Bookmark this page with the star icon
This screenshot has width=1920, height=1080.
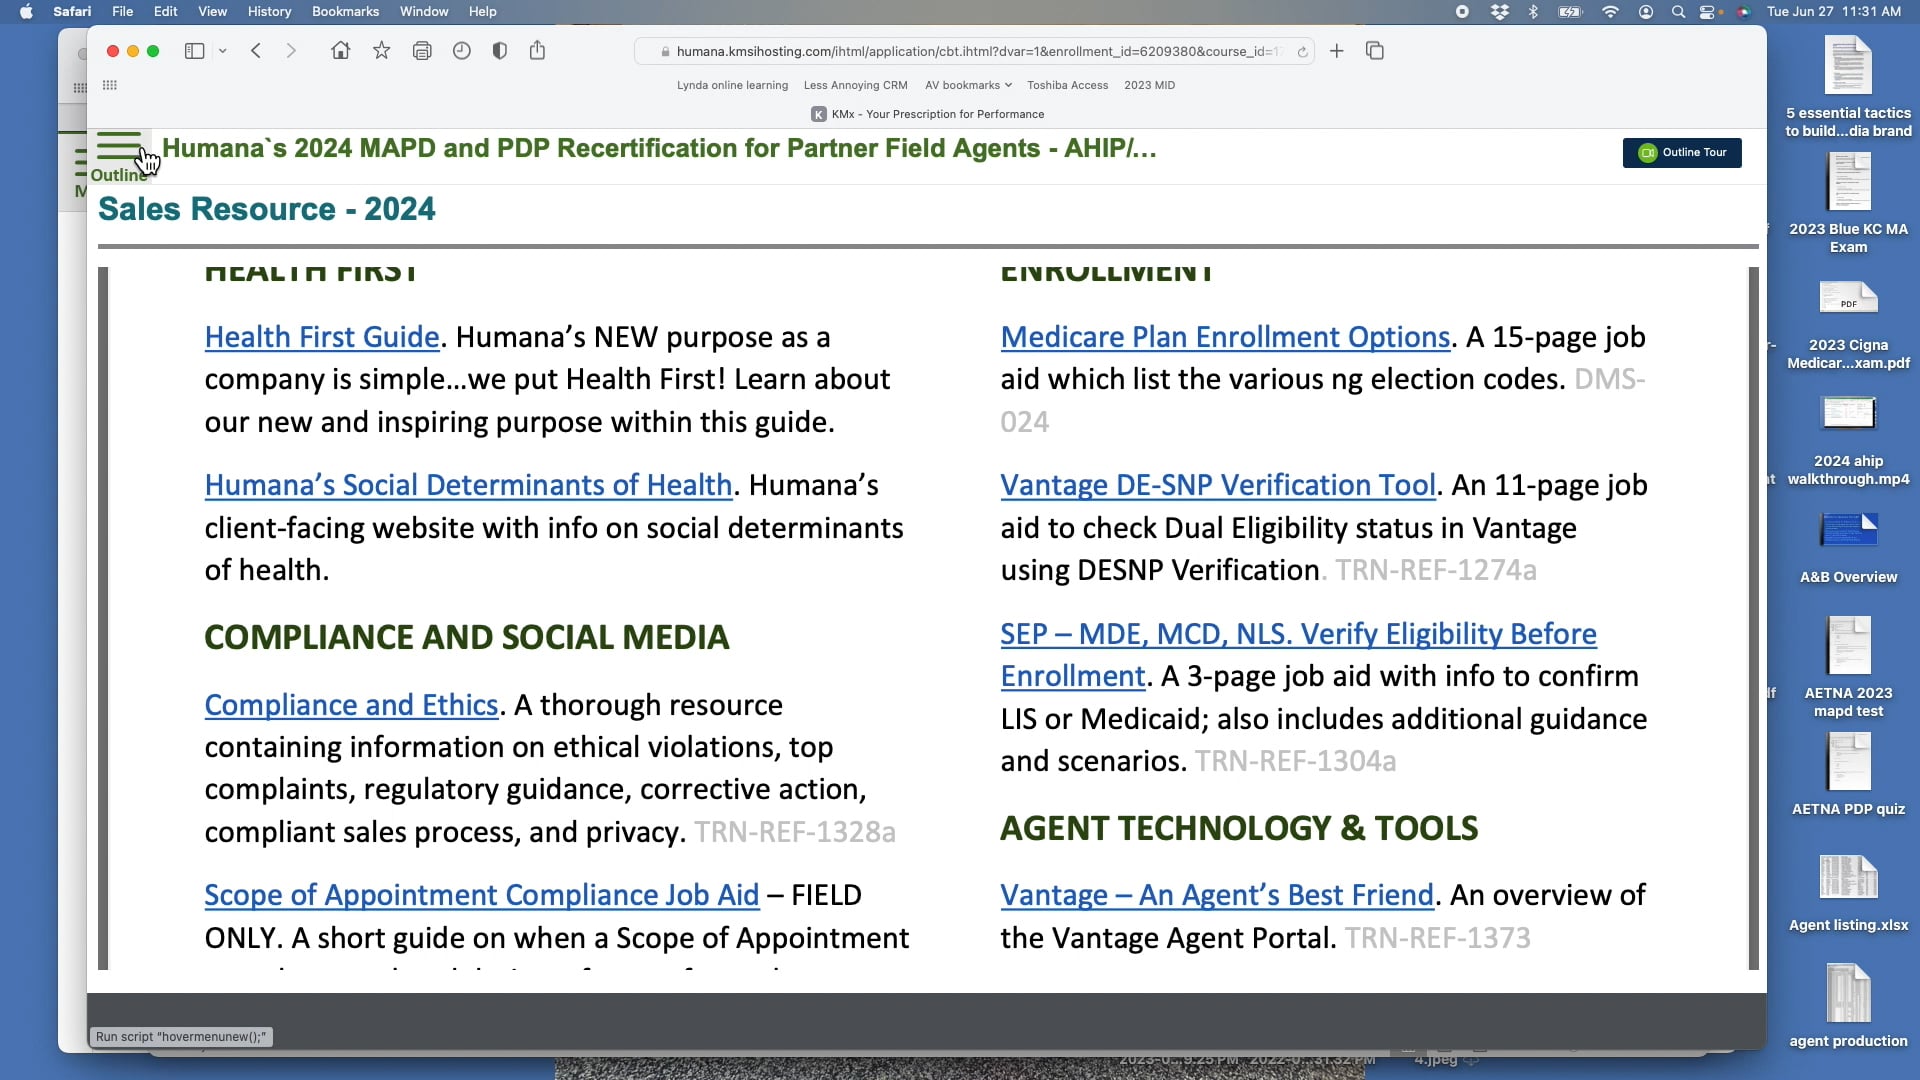381,51
